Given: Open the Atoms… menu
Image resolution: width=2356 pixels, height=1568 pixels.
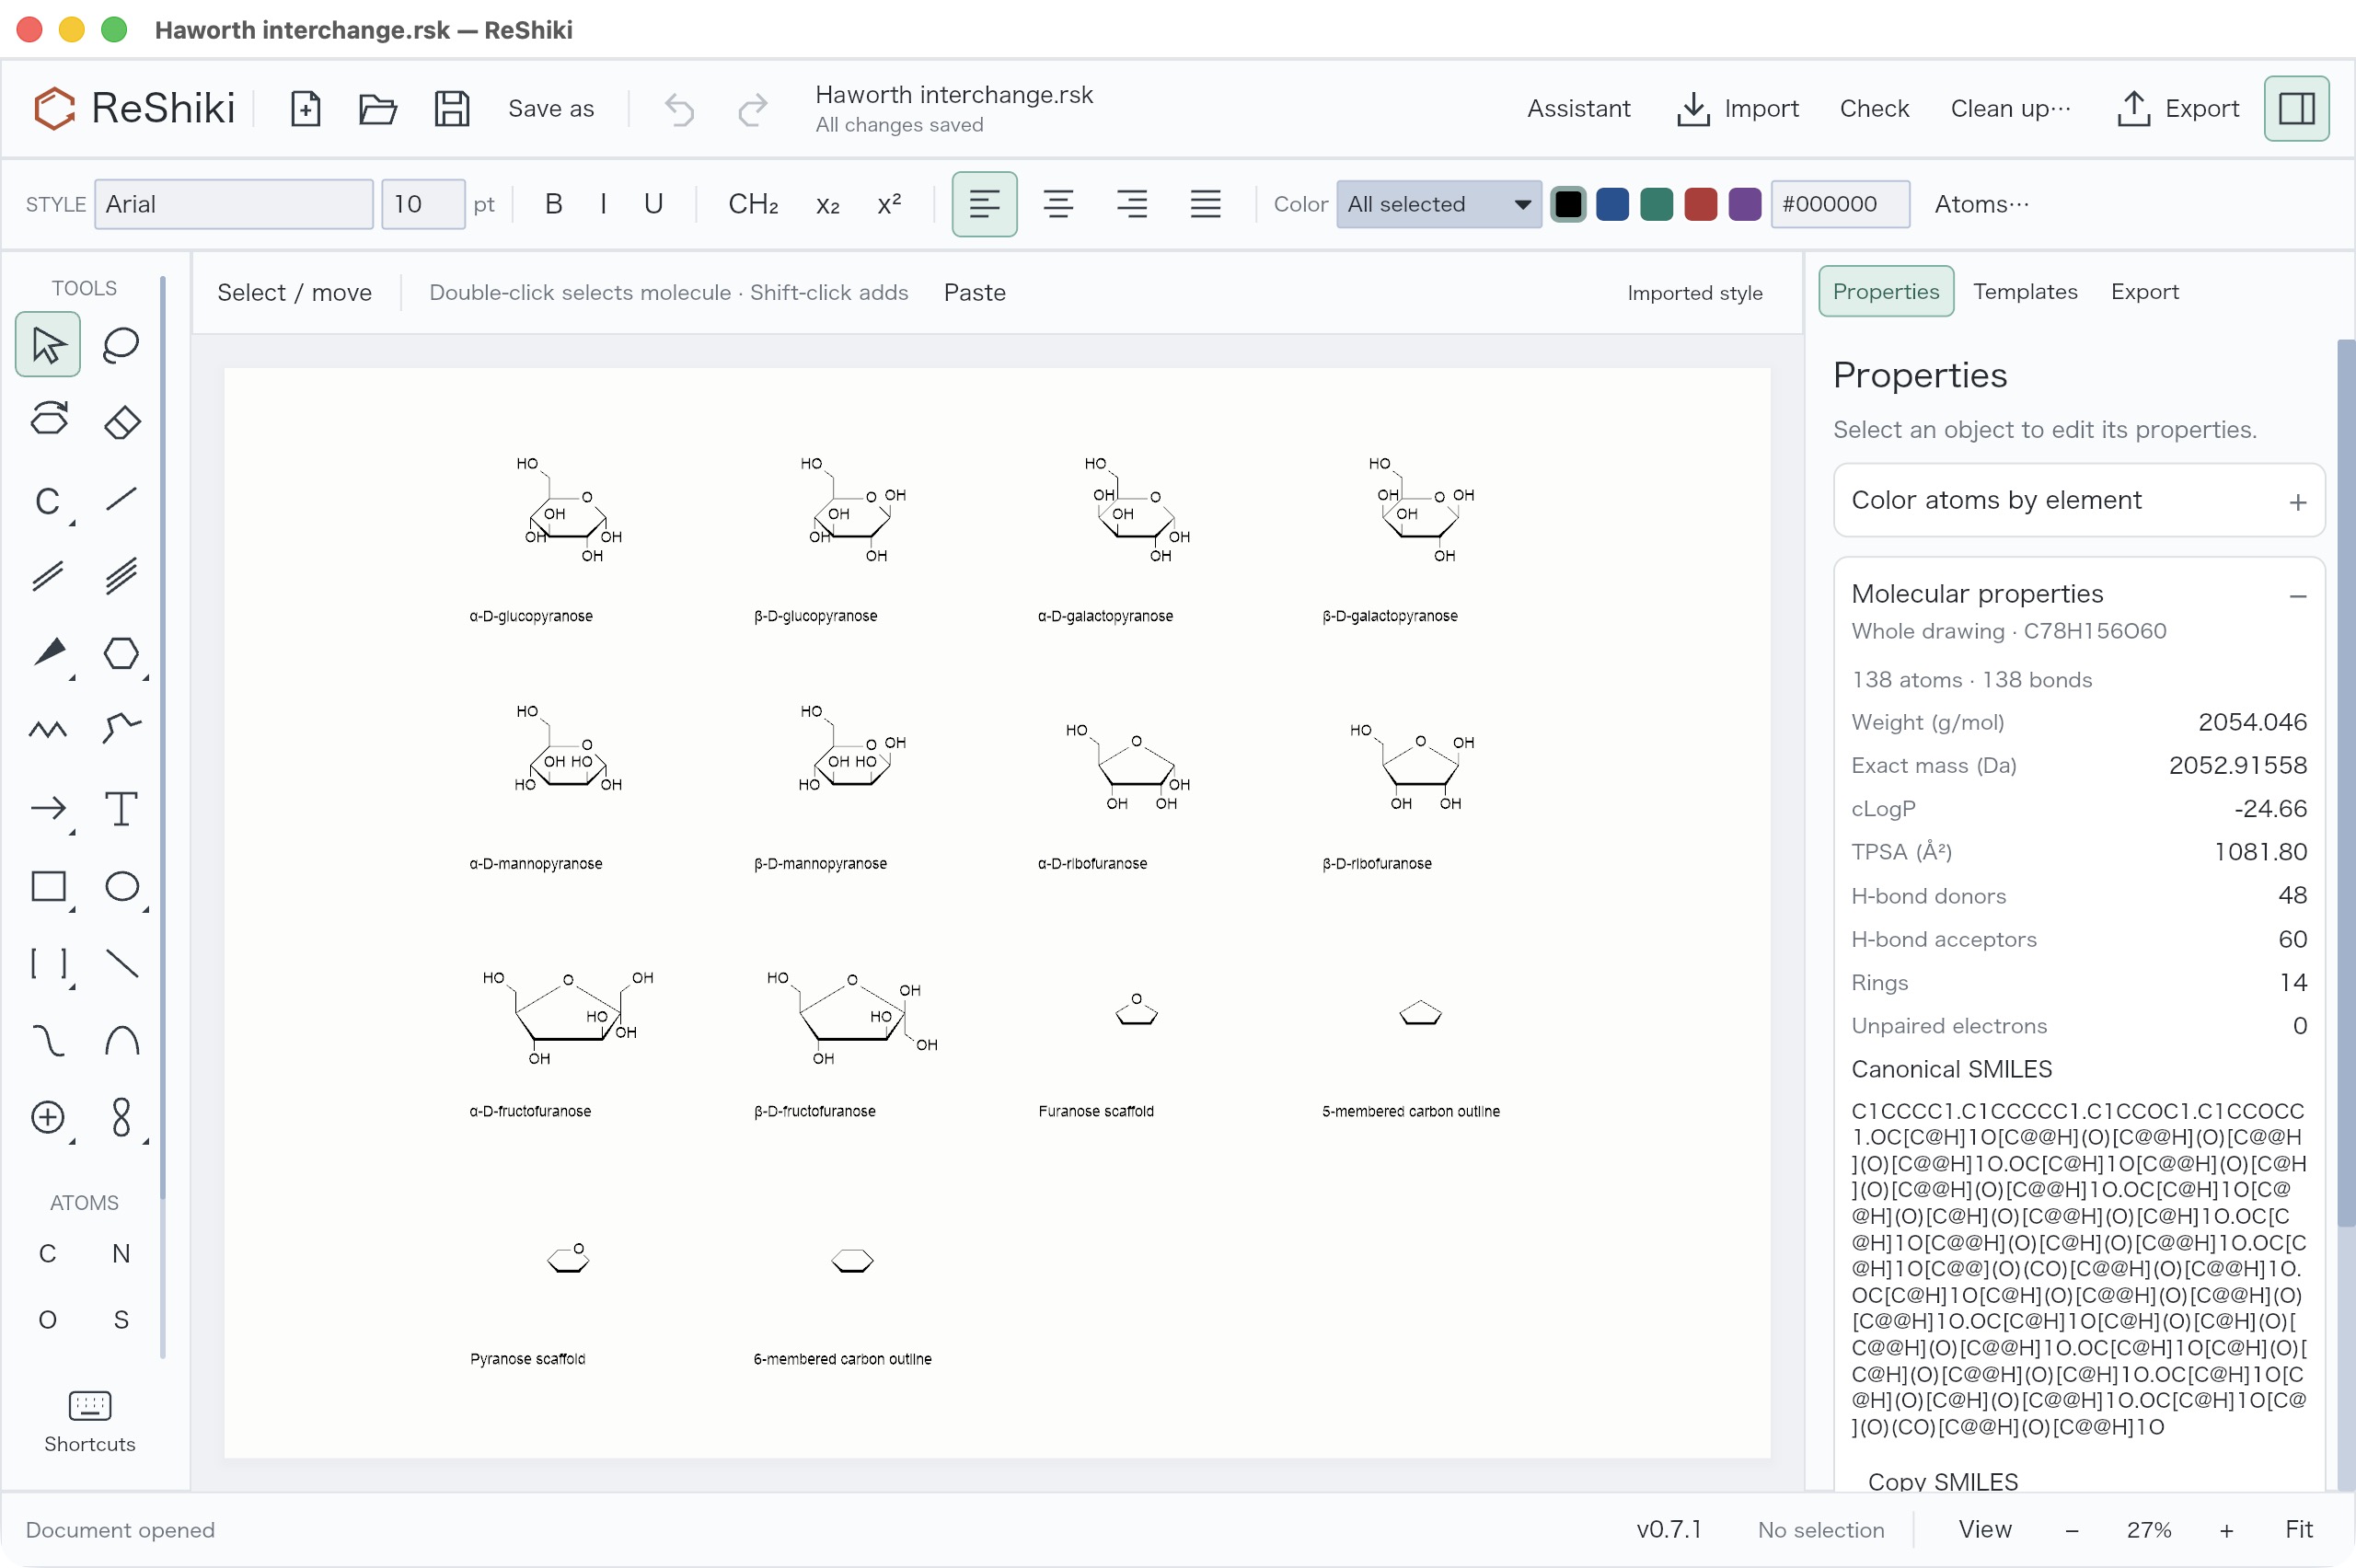Looking at the screenshot, I should tap(1982, 204).
